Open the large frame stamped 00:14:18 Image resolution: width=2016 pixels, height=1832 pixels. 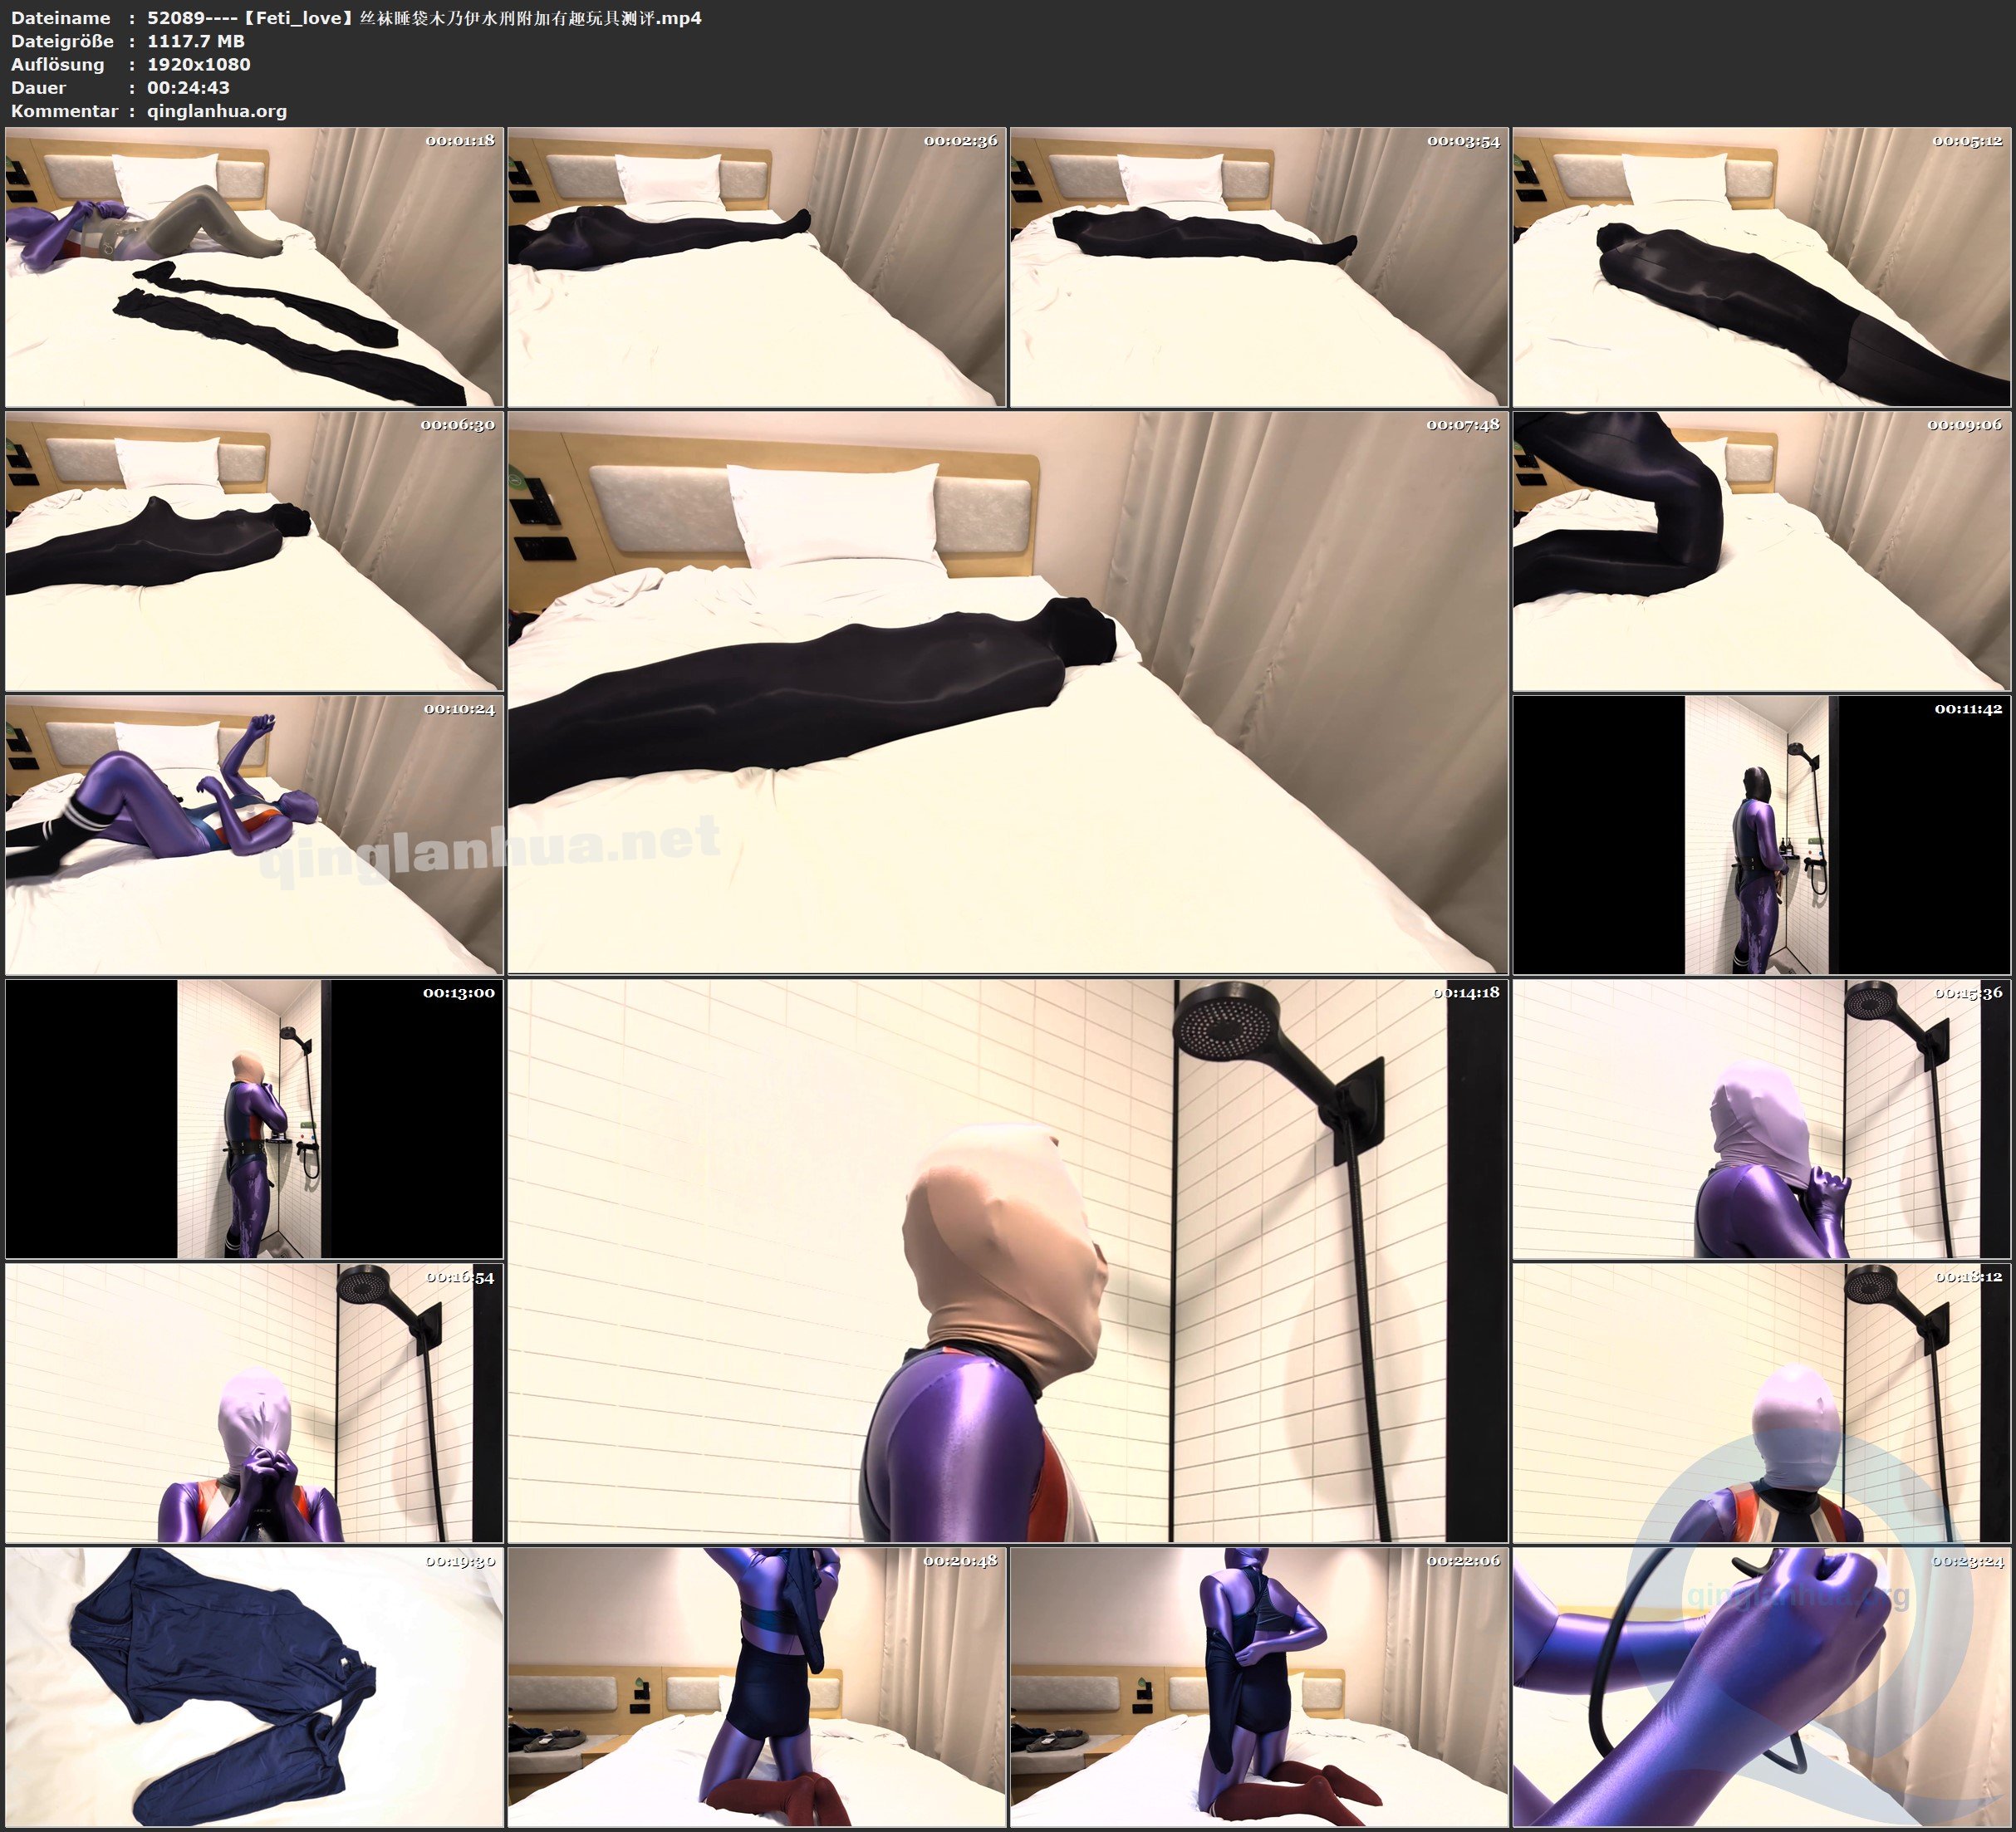(x=1008, y=1261)
